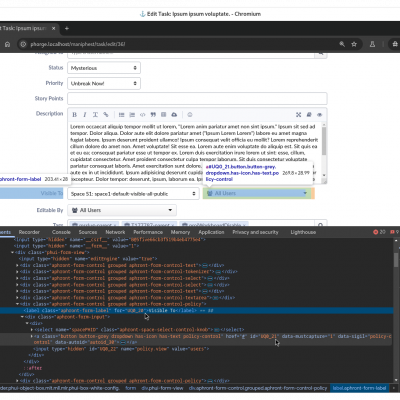400x400 pixels.
Task: Select the form breadcrumb in DevTools
Action: point(131,388)
